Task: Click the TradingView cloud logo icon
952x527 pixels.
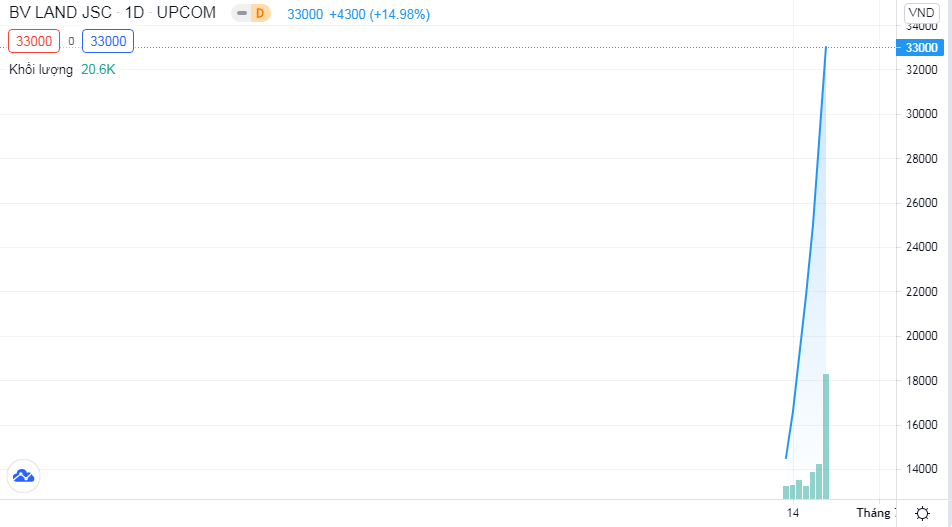Action: 23,476
